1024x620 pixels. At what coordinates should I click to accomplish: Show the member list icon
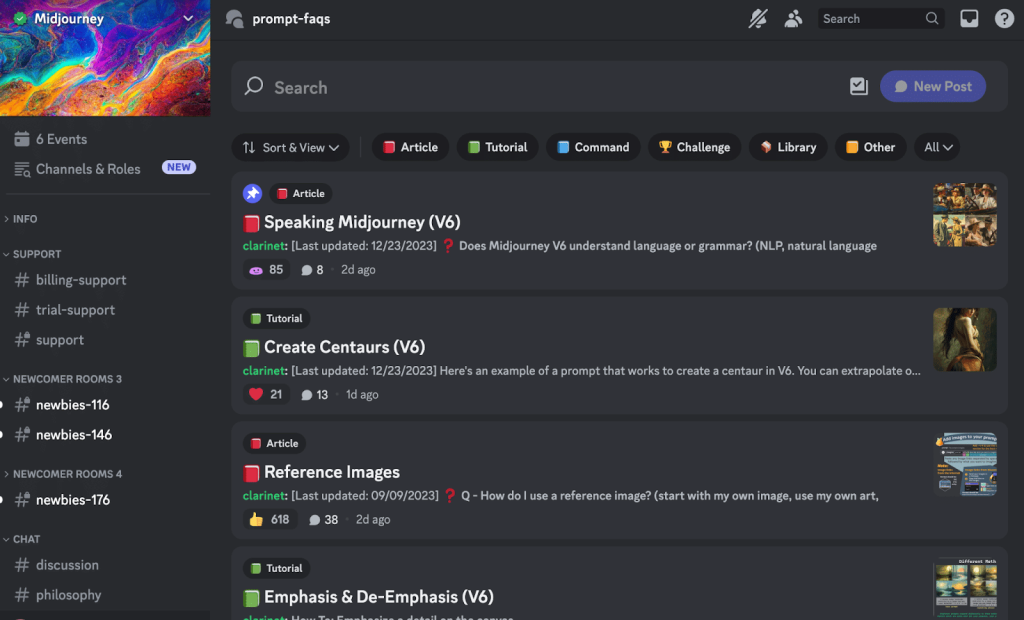[793, 18]
